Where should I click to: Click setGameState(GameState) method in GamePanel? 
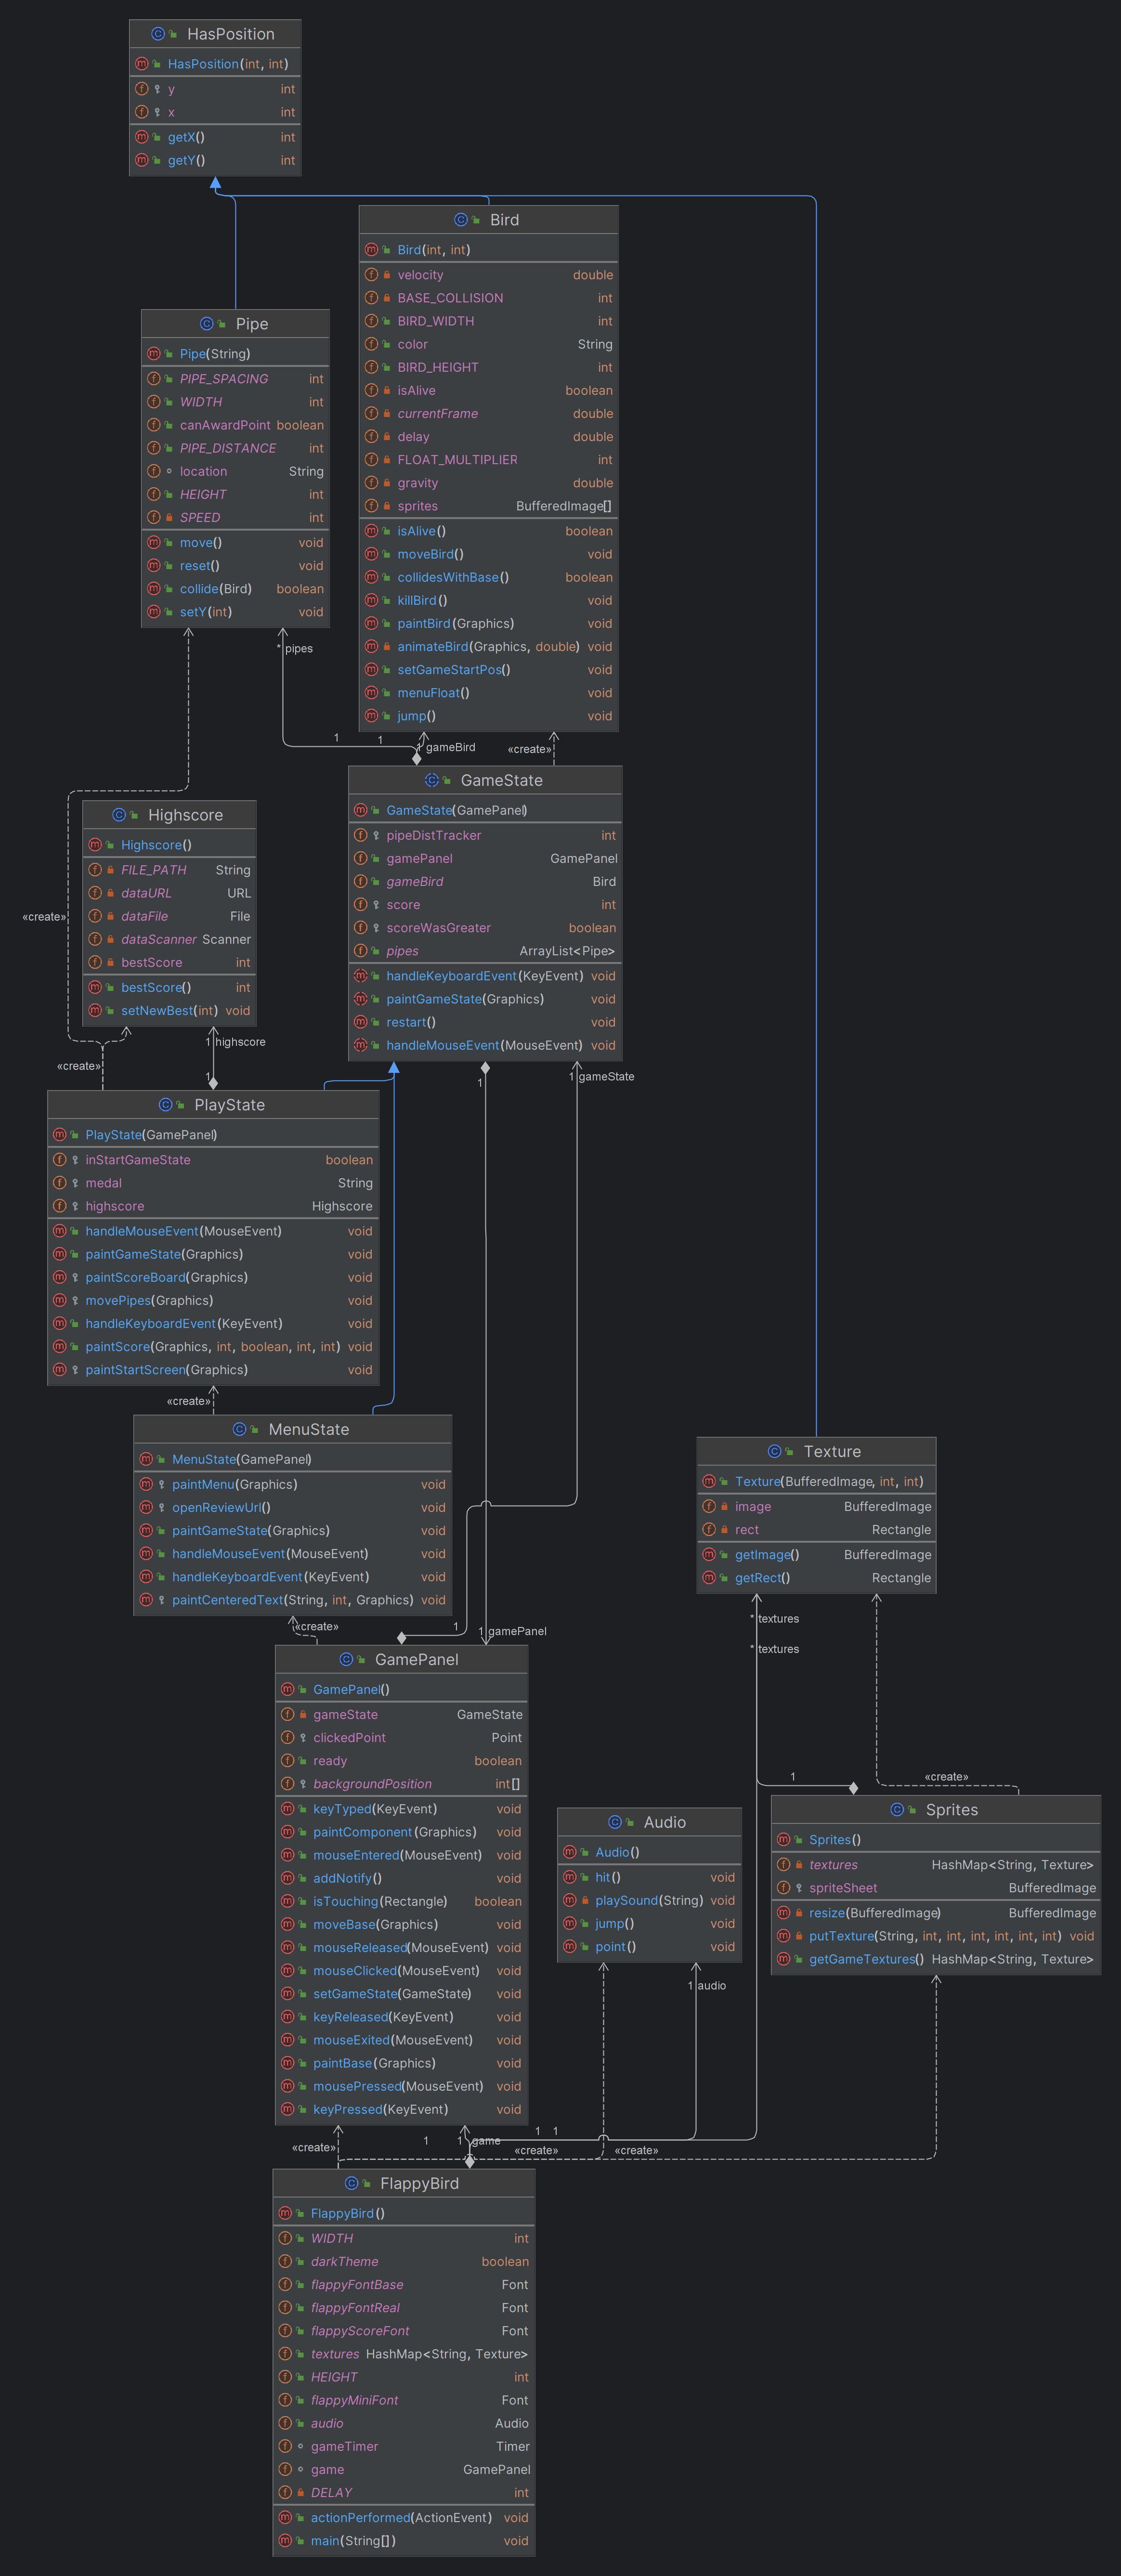(401, 1994)
